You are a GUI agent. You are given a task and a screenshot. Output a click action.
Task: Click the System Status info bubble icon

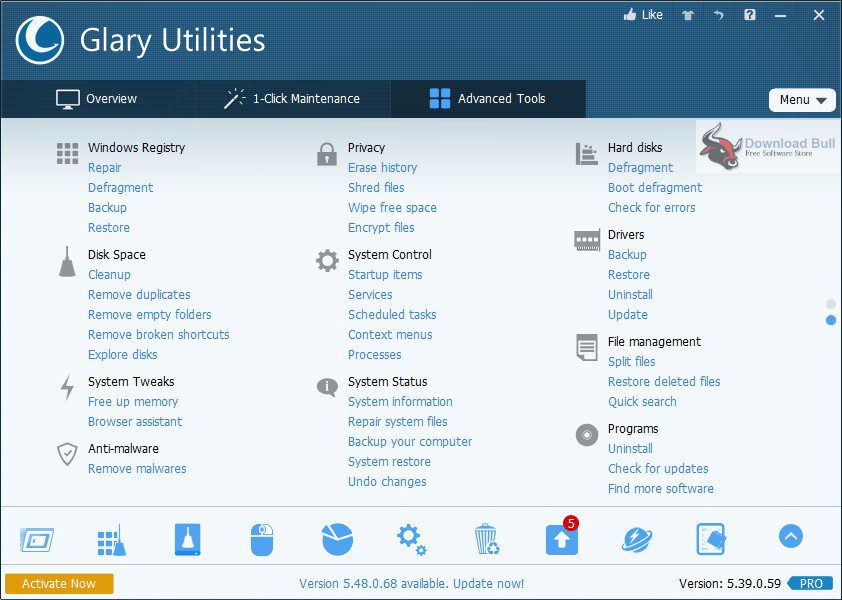(327, 386)
